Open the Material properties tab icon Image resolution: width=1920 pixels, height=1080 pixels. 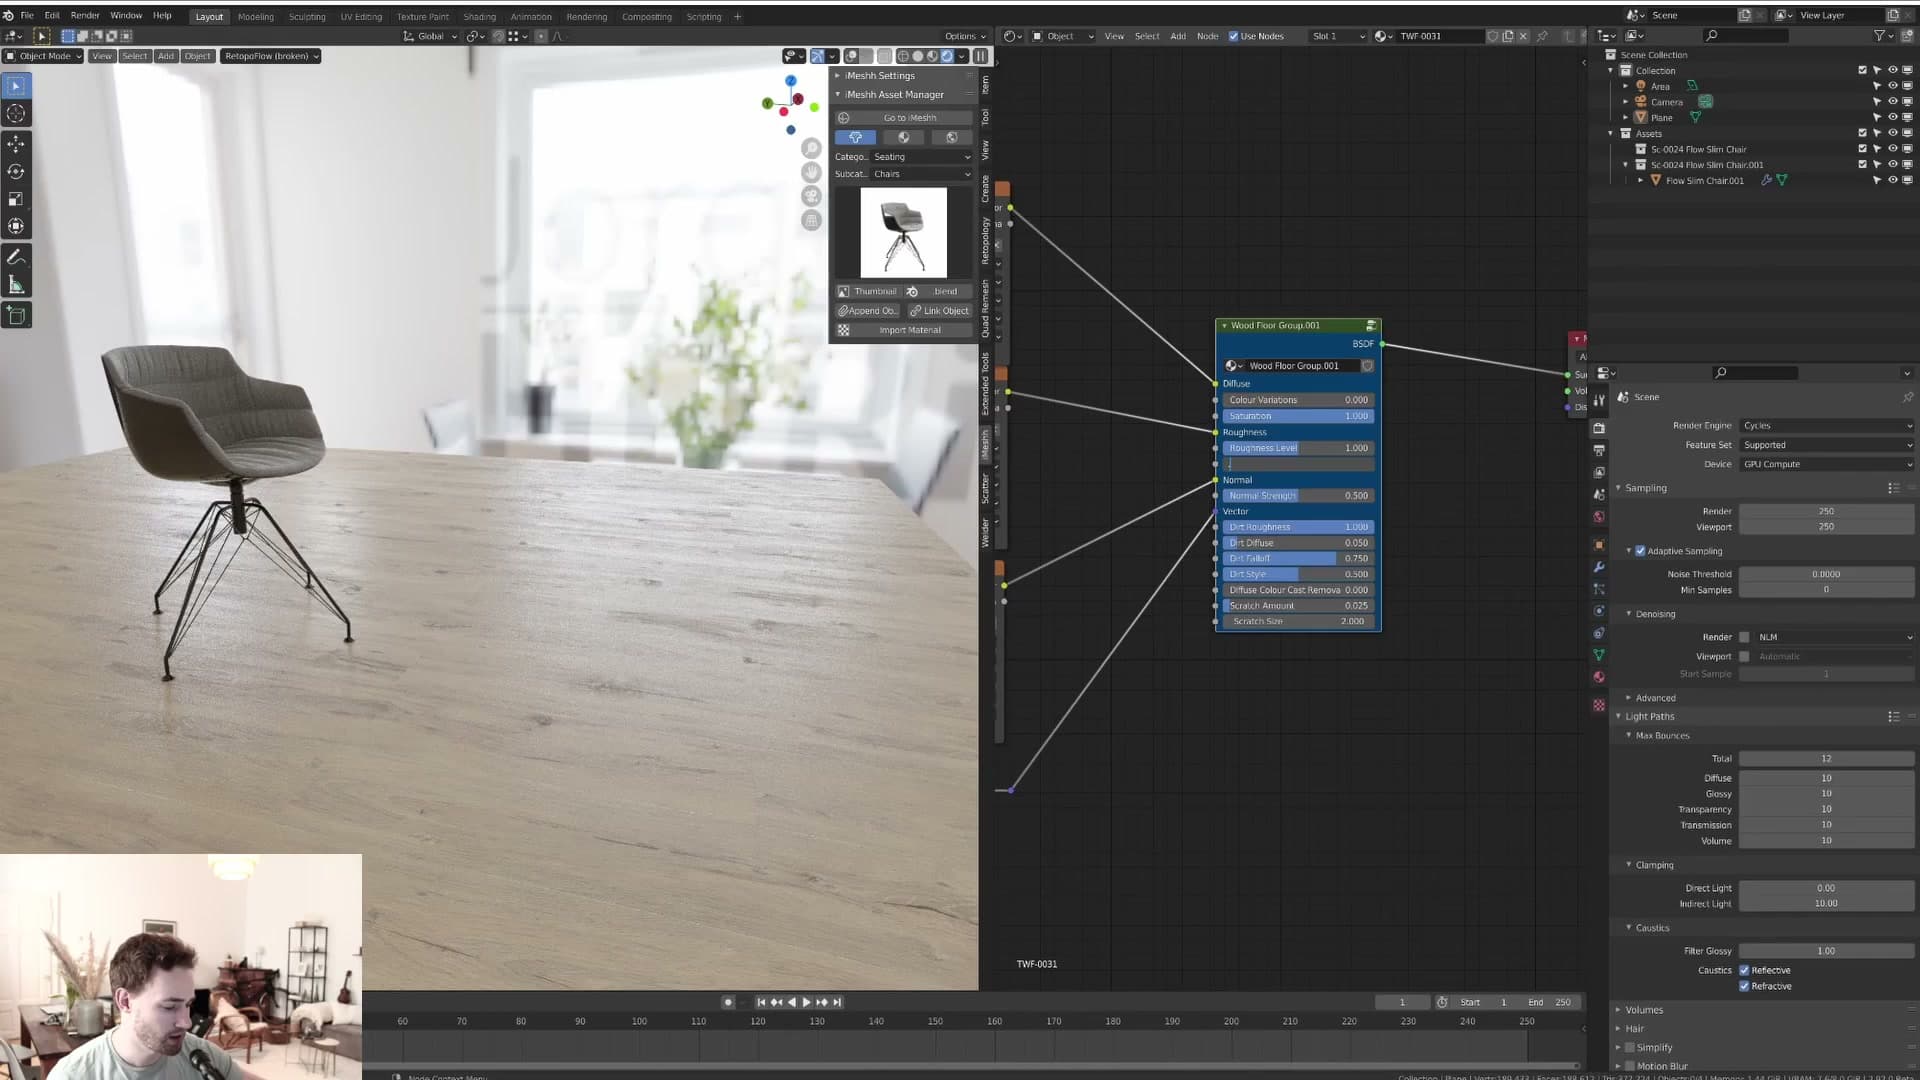(1599, 677)
